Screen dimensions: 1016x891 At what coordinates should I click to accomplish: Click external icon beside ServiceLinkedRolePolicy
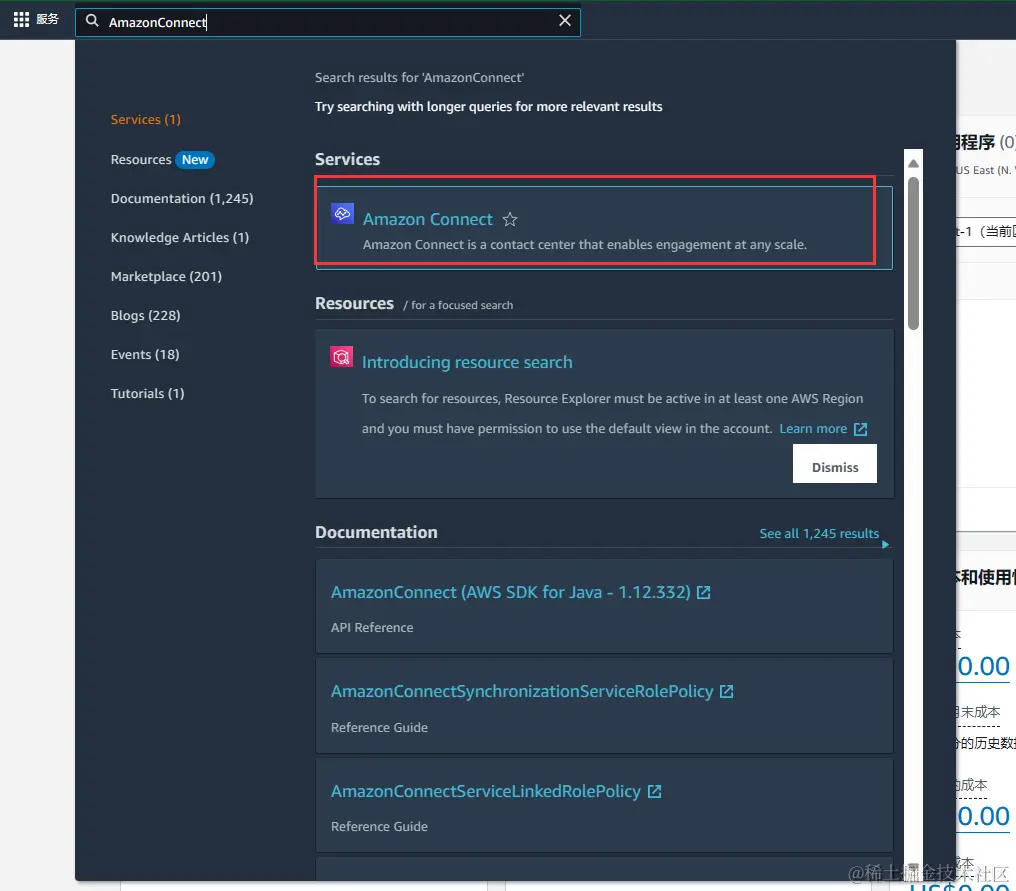(654, 791)
